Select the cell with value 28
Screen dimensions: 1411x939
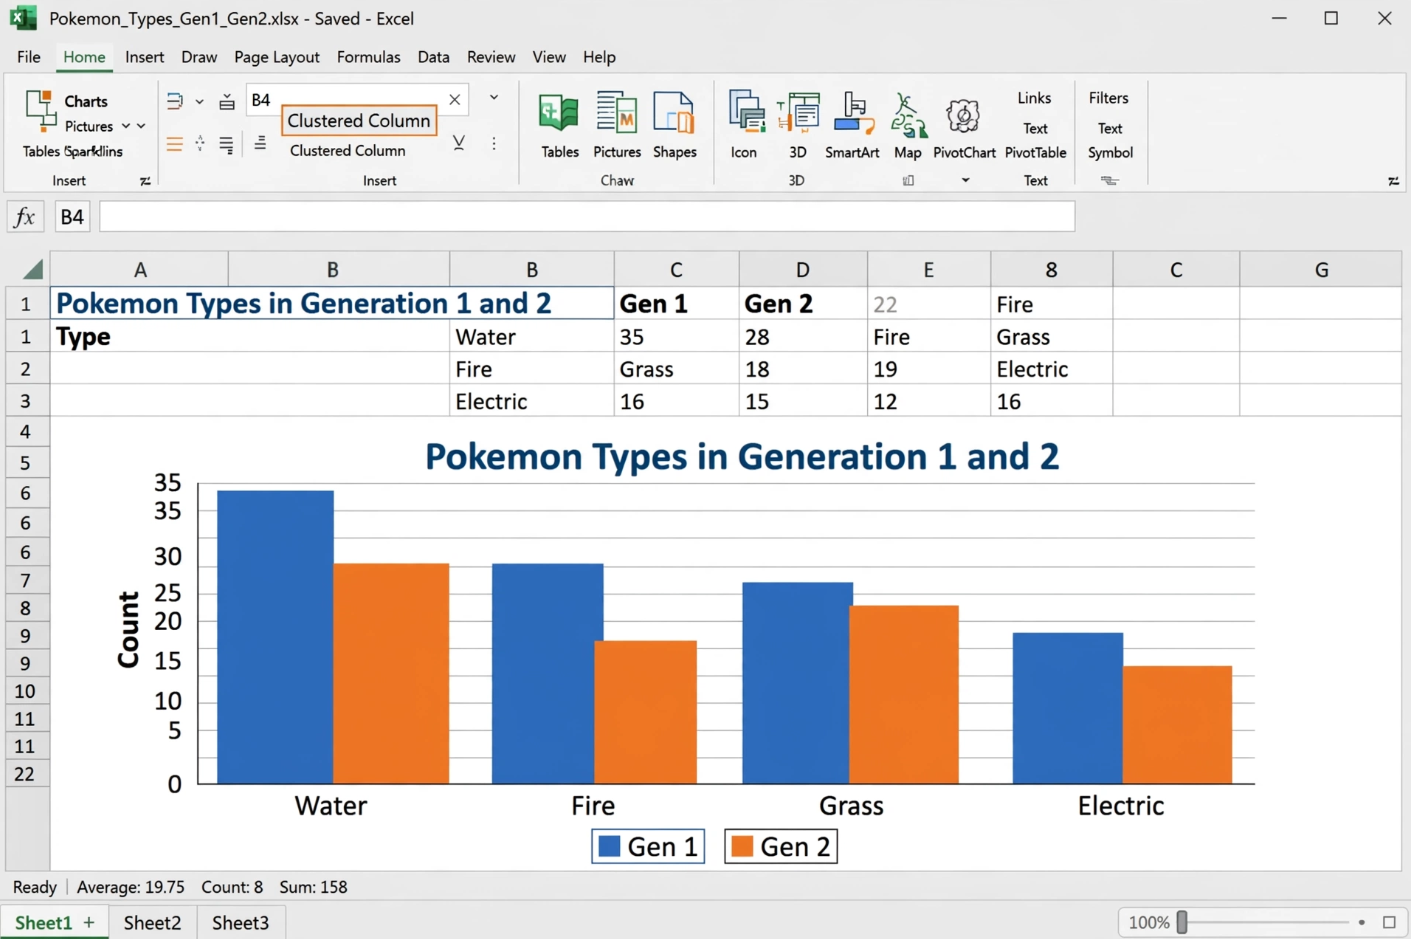point(803,336)
